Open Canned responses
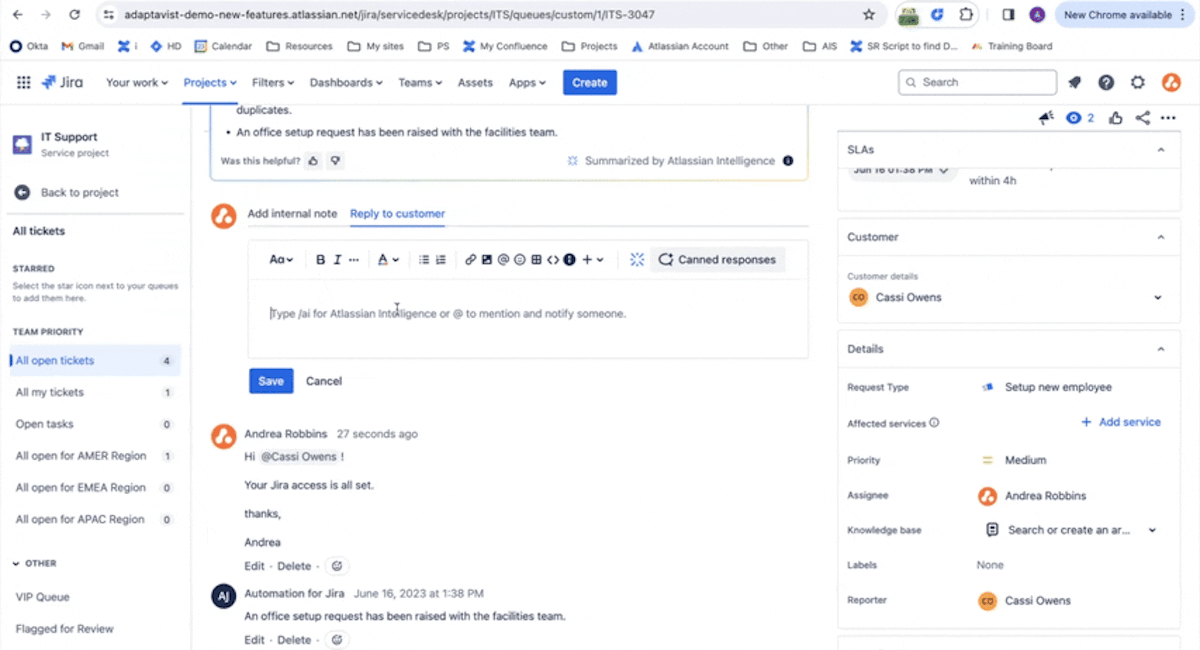This screenshot has height=650, width=1200. click(717, 260)
